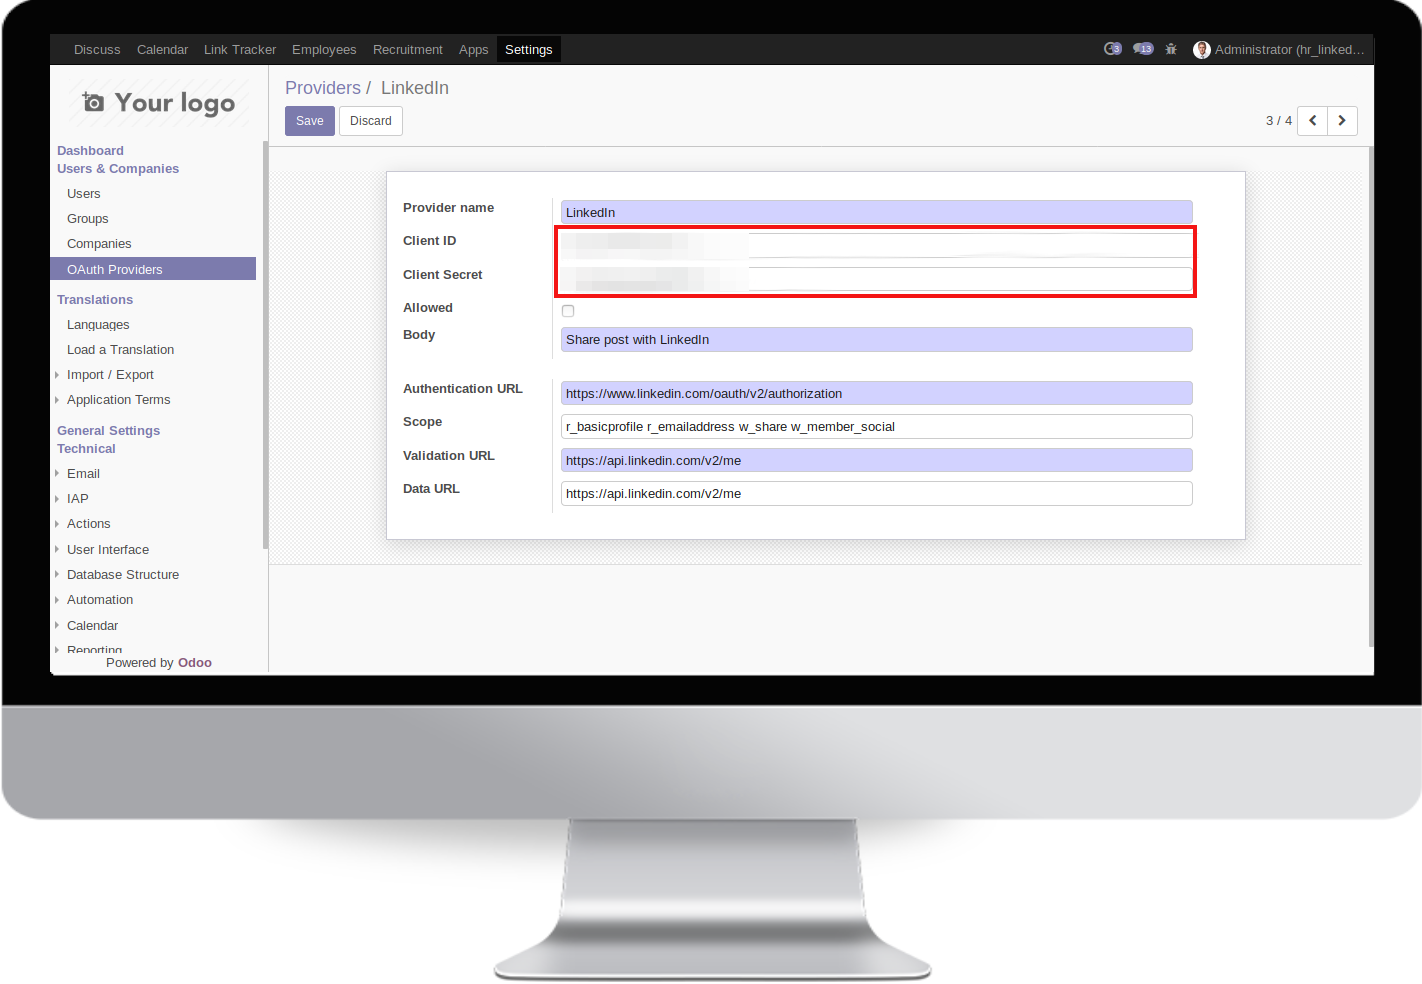Open the Recruitment menu
This screenshot has height=984, width=1422.
point(408,50)
